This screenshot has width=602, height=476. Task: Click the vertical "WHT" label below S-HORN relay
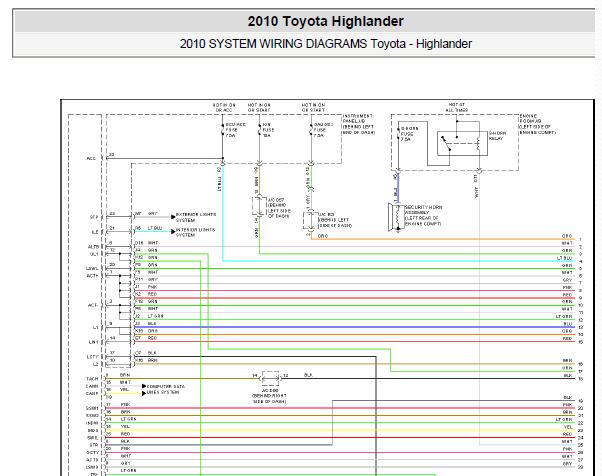pos(476,192)
